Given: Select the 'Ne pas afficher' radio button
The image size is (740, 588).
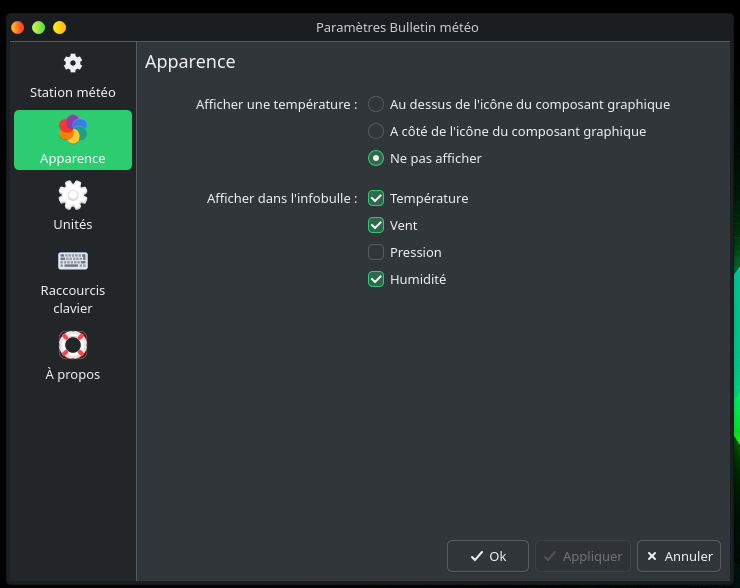Looking at the screenshot, I should click(376, 158).
